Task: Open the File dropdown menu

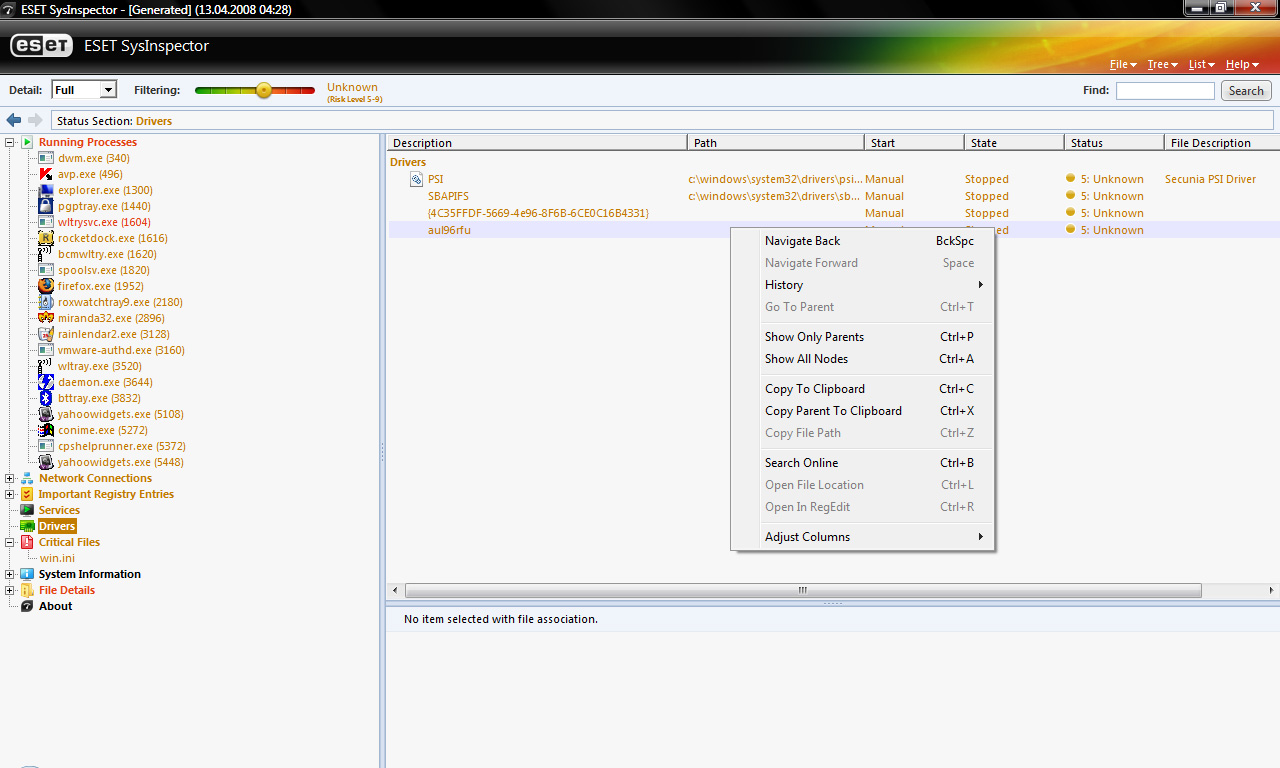Action: [x=1123, y=64]
